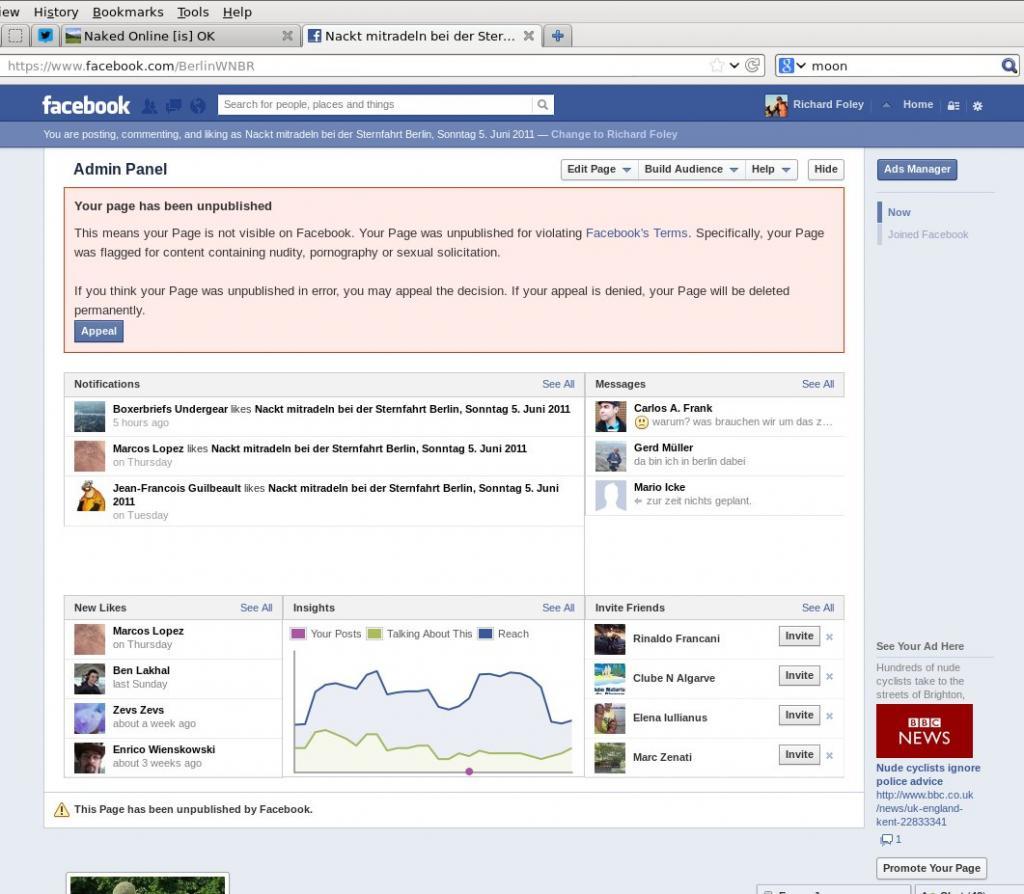Click Change to Richard Foley link
Viewport: 1024px width, 894px height.
pyautogui.click(x=614, y=134)
